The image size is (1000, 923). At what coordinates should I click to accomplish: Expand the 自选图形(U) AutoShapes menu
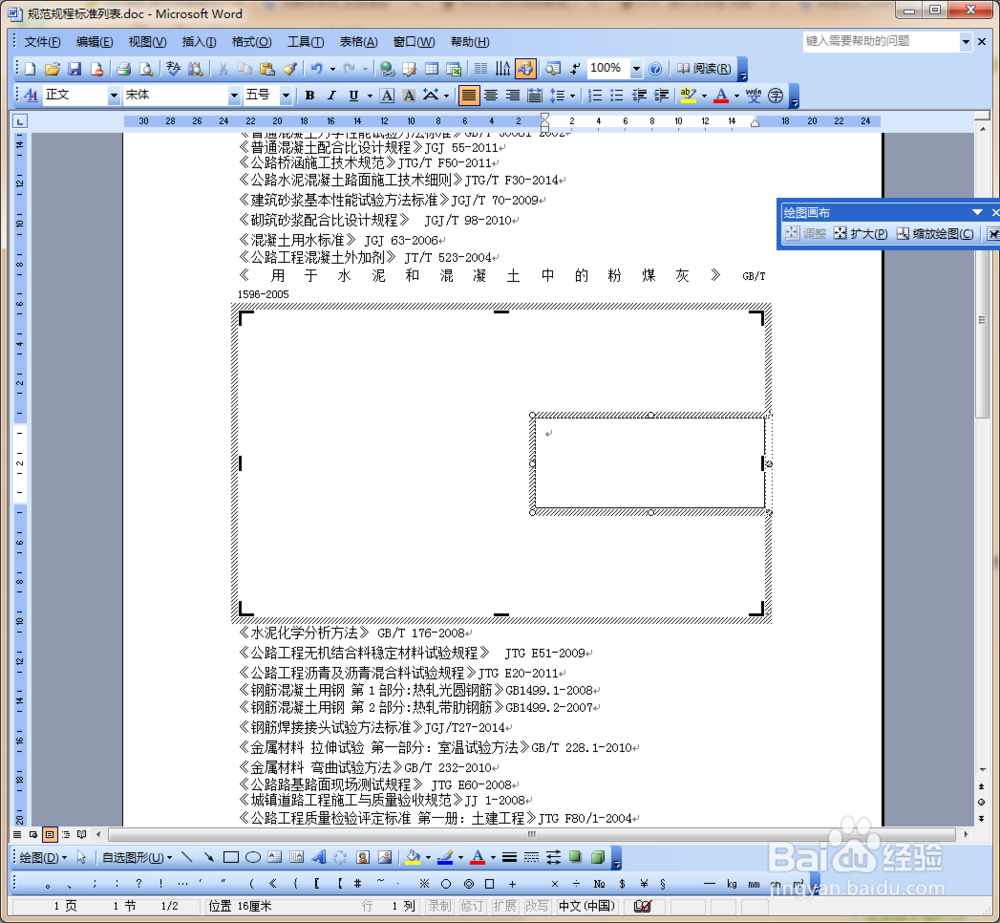137,857
